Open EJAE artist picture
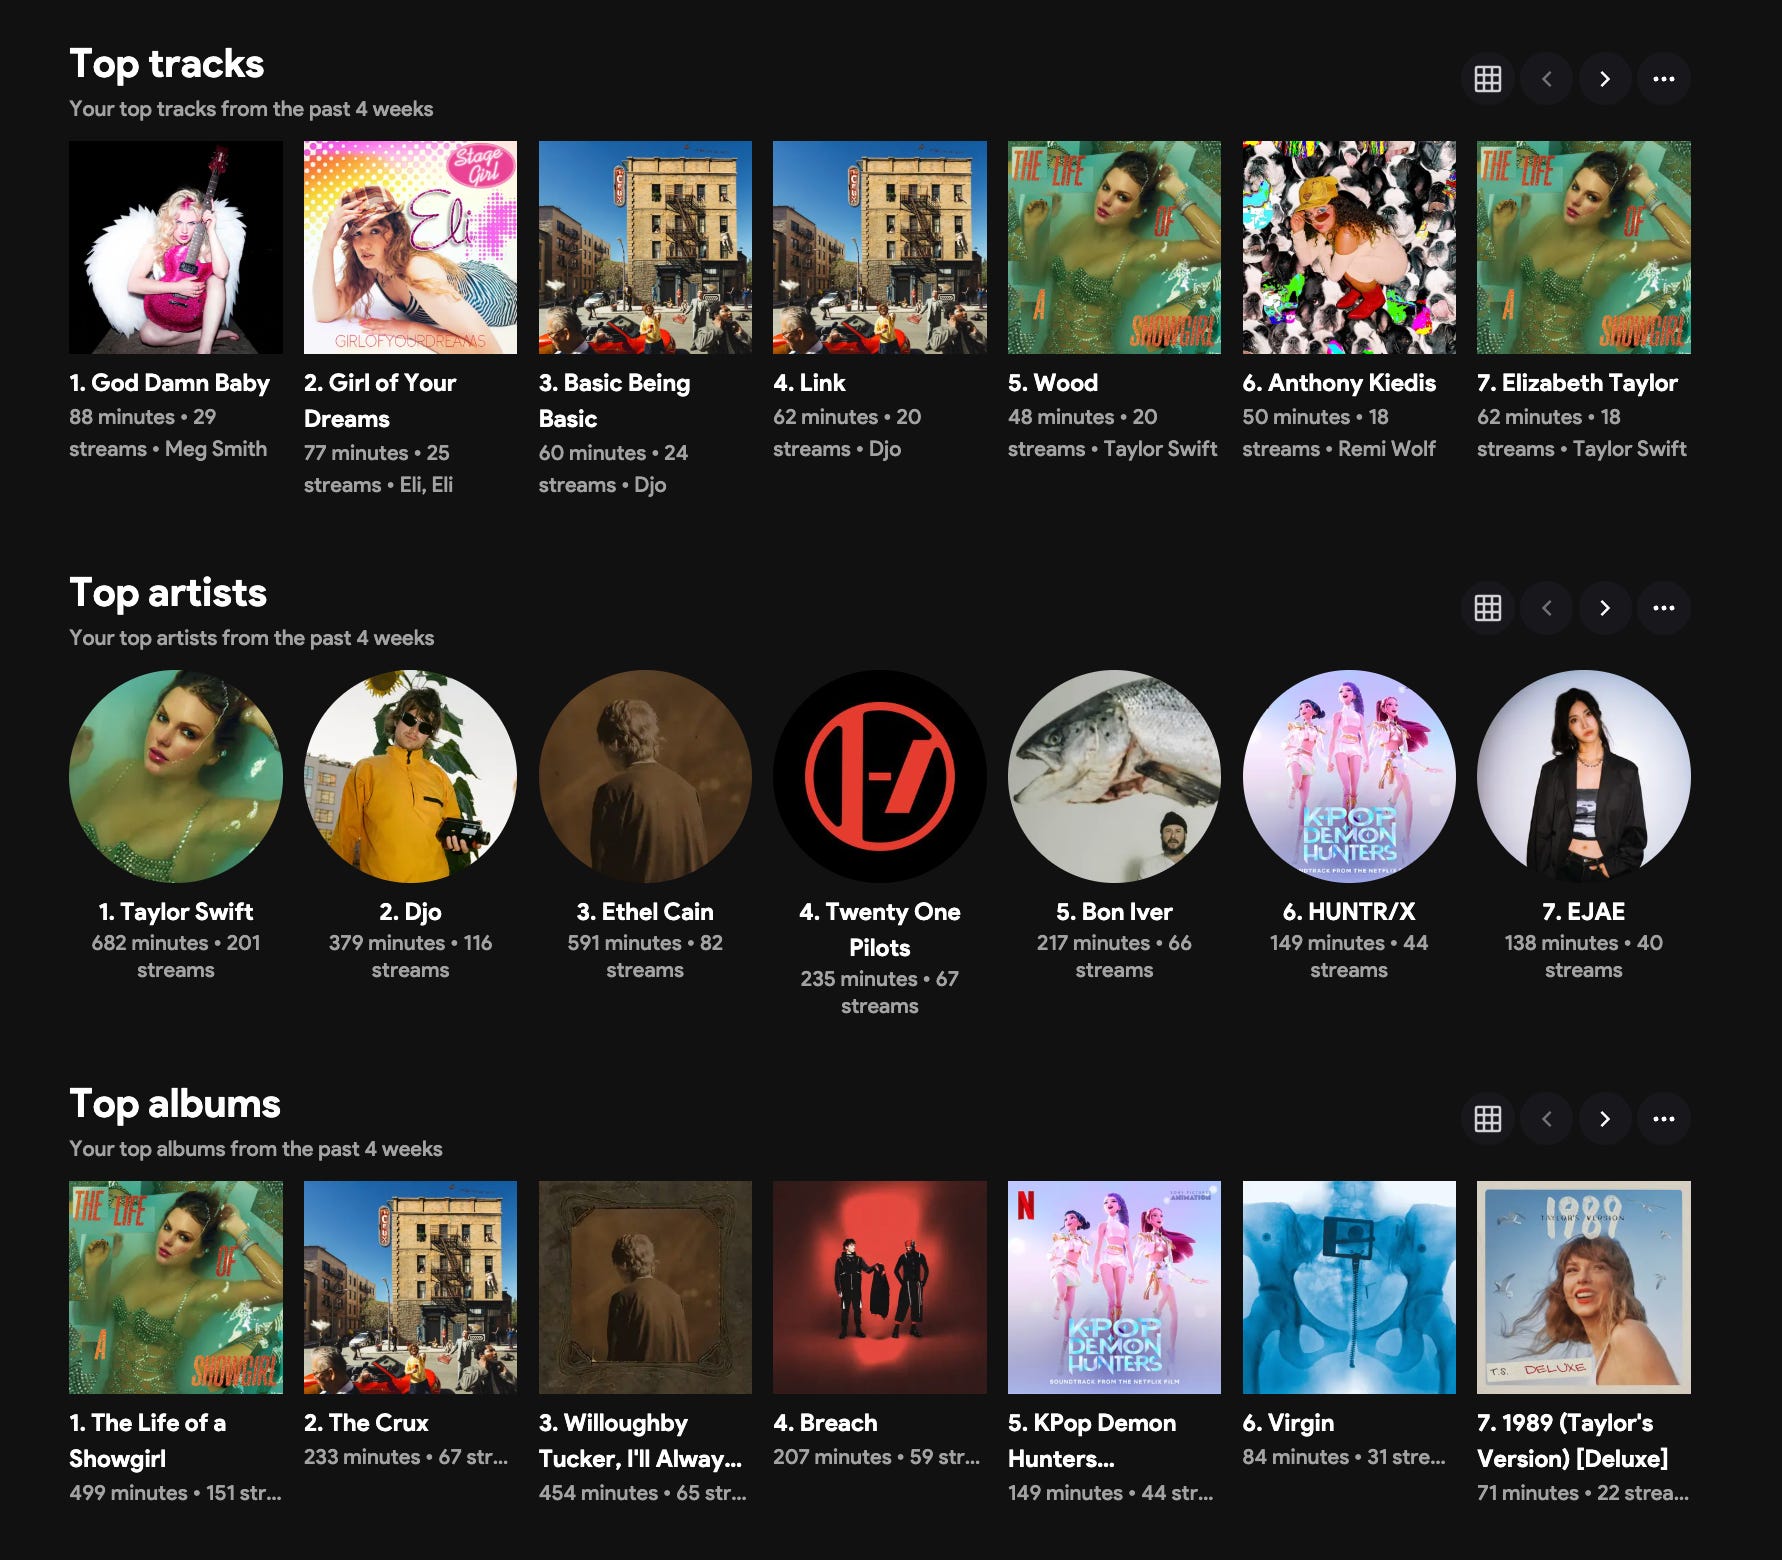 pyautogui.click(x=1584, y=776)
